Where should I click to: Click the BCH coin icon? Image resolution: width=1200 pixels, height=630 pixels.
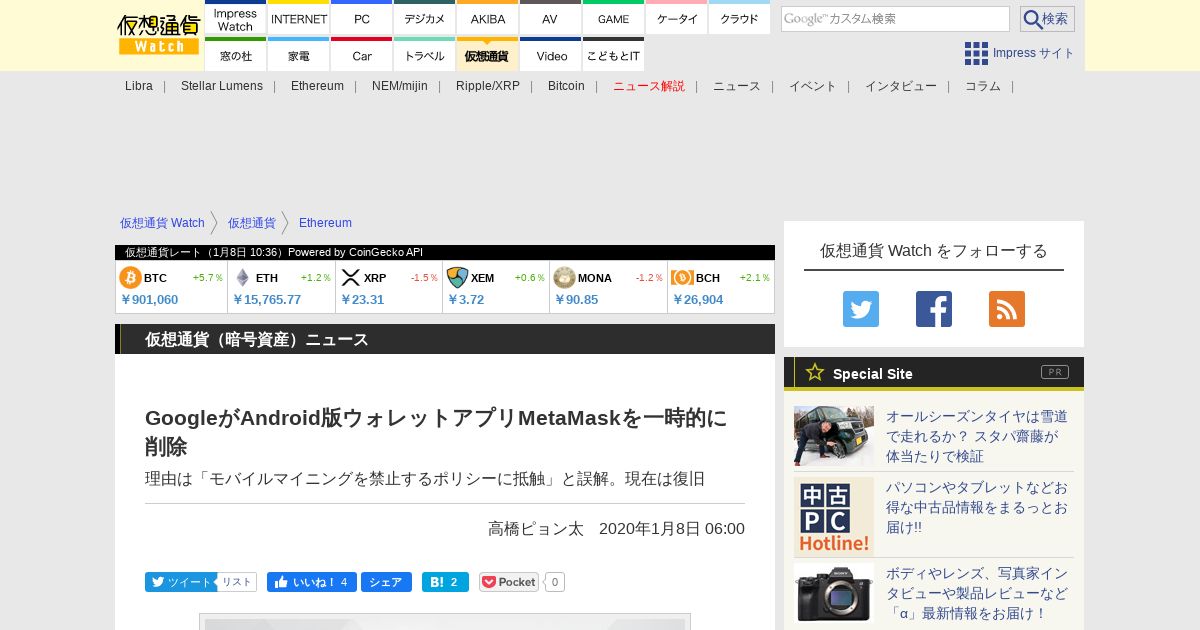pyautogui.click(x=682, y=278)
